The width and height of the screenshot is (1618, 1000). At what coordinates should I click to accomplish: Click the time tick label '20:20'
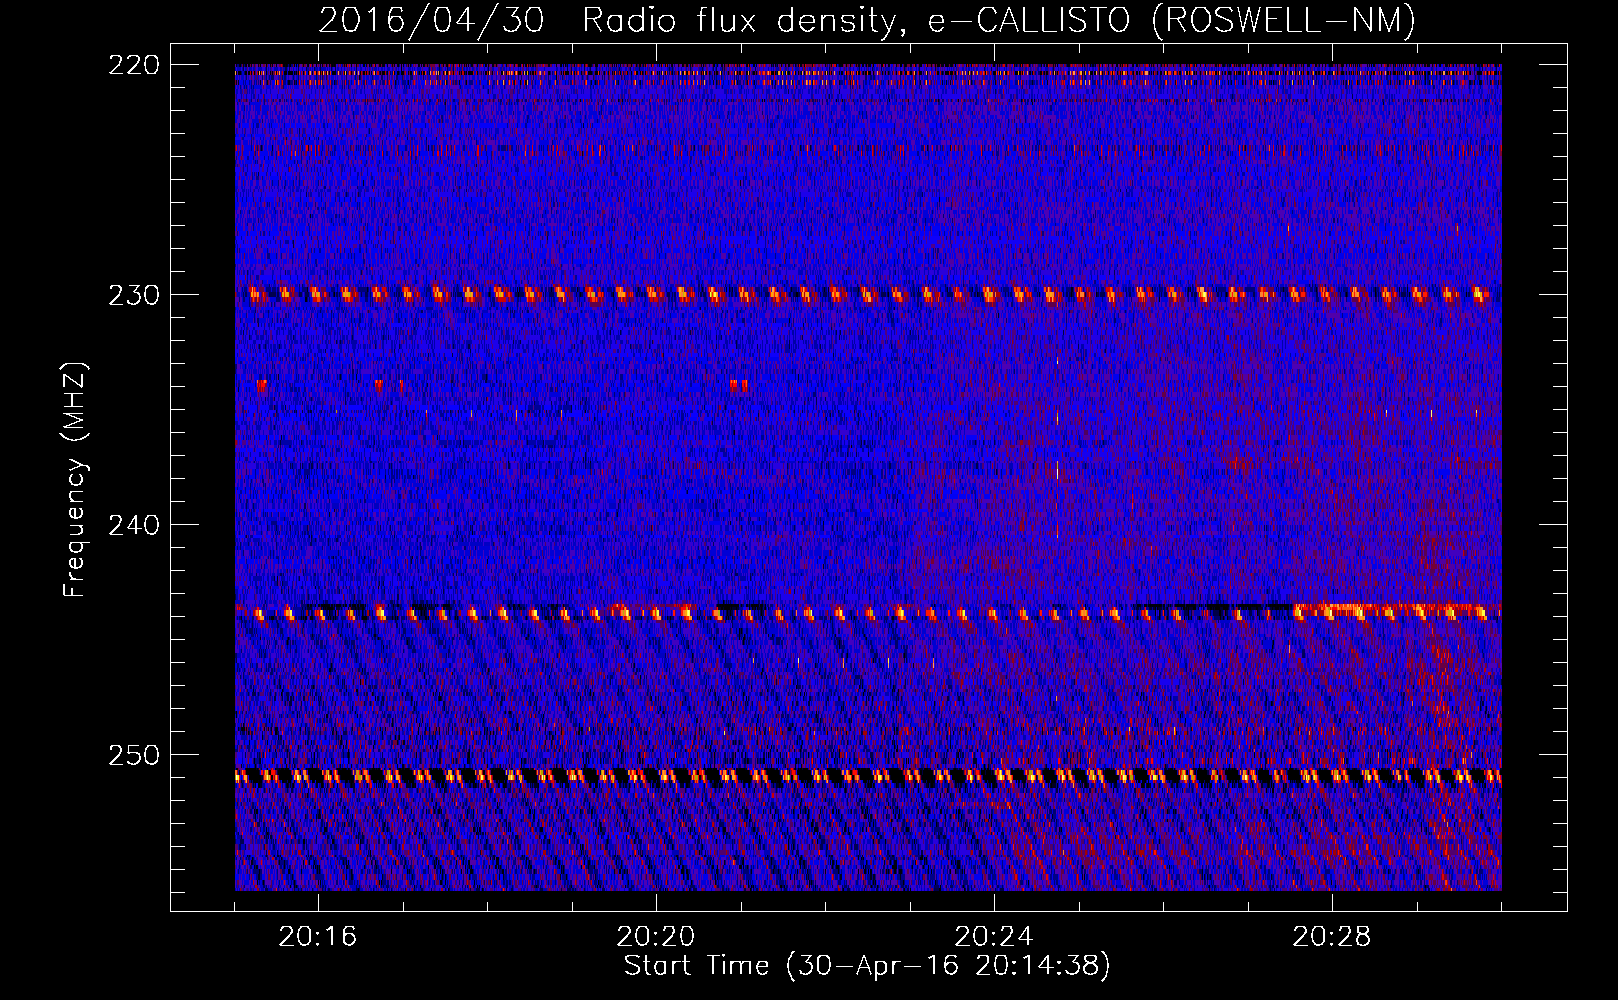point(656,937)
